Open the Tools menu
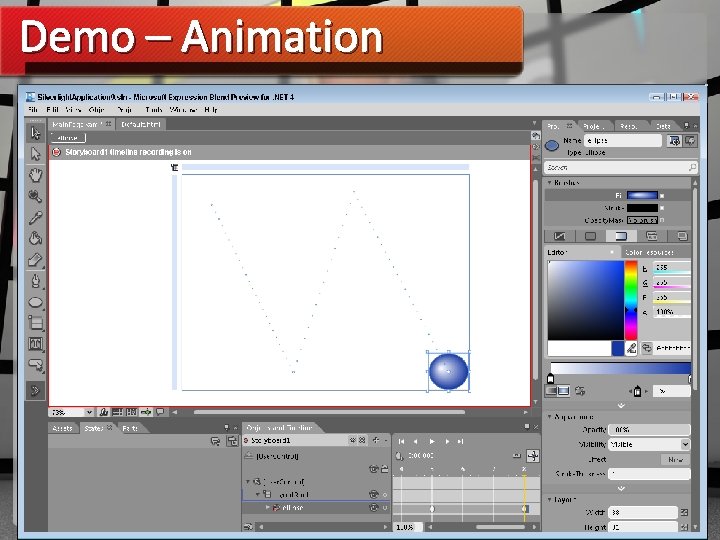720x540 pixels. [x=154, y=110]
